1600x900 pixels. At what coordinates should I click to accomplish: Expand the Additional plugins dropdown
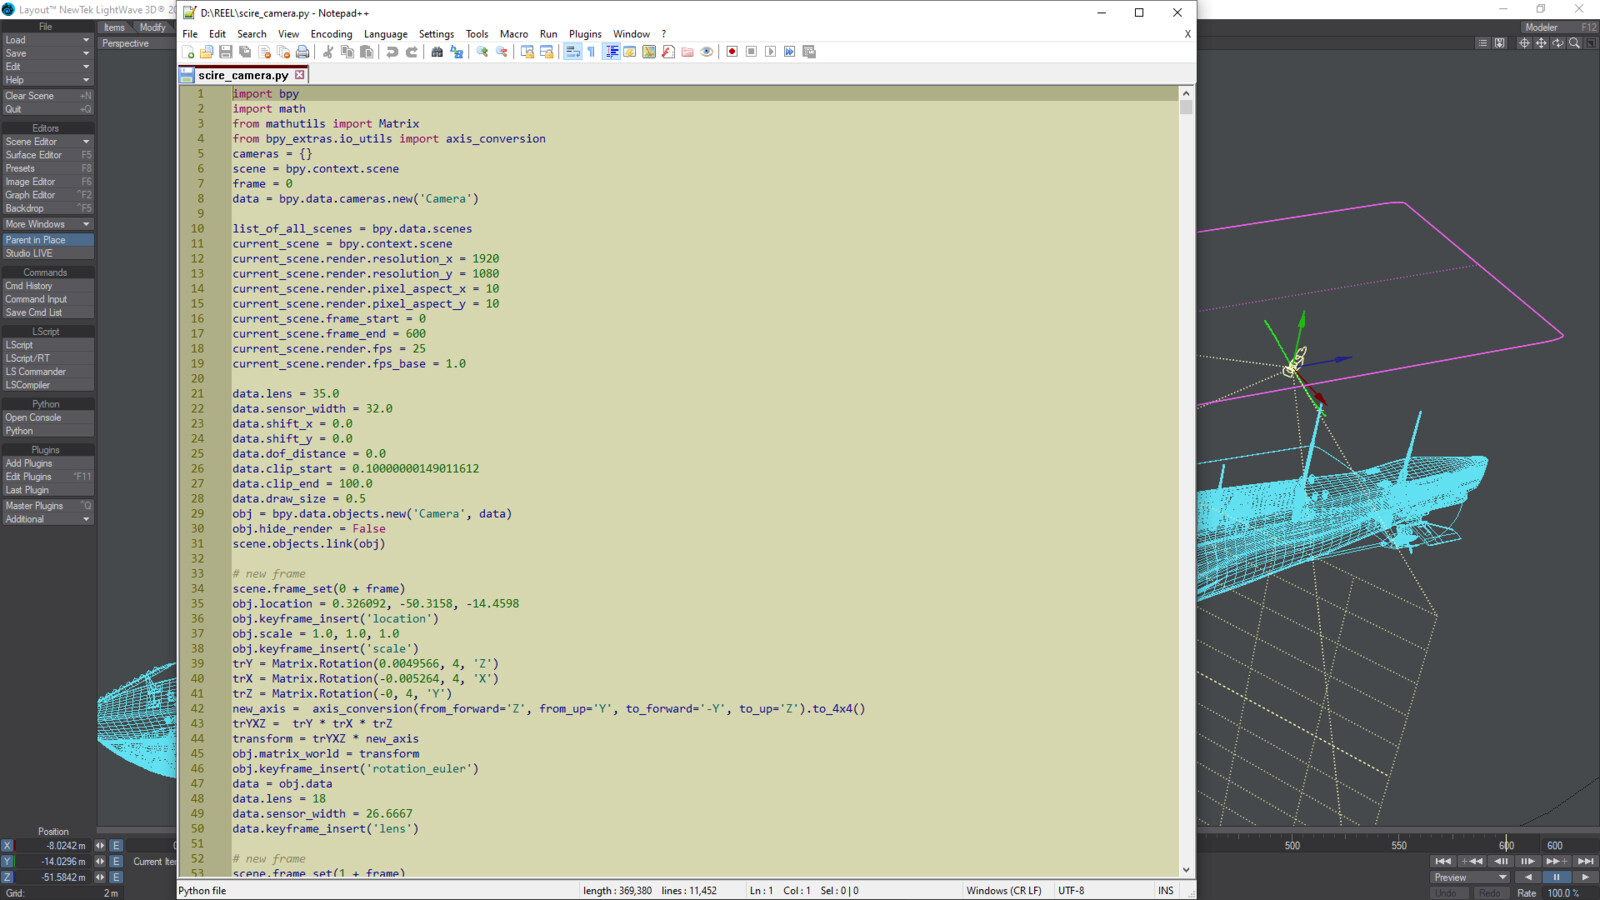(x=47, y=519)
